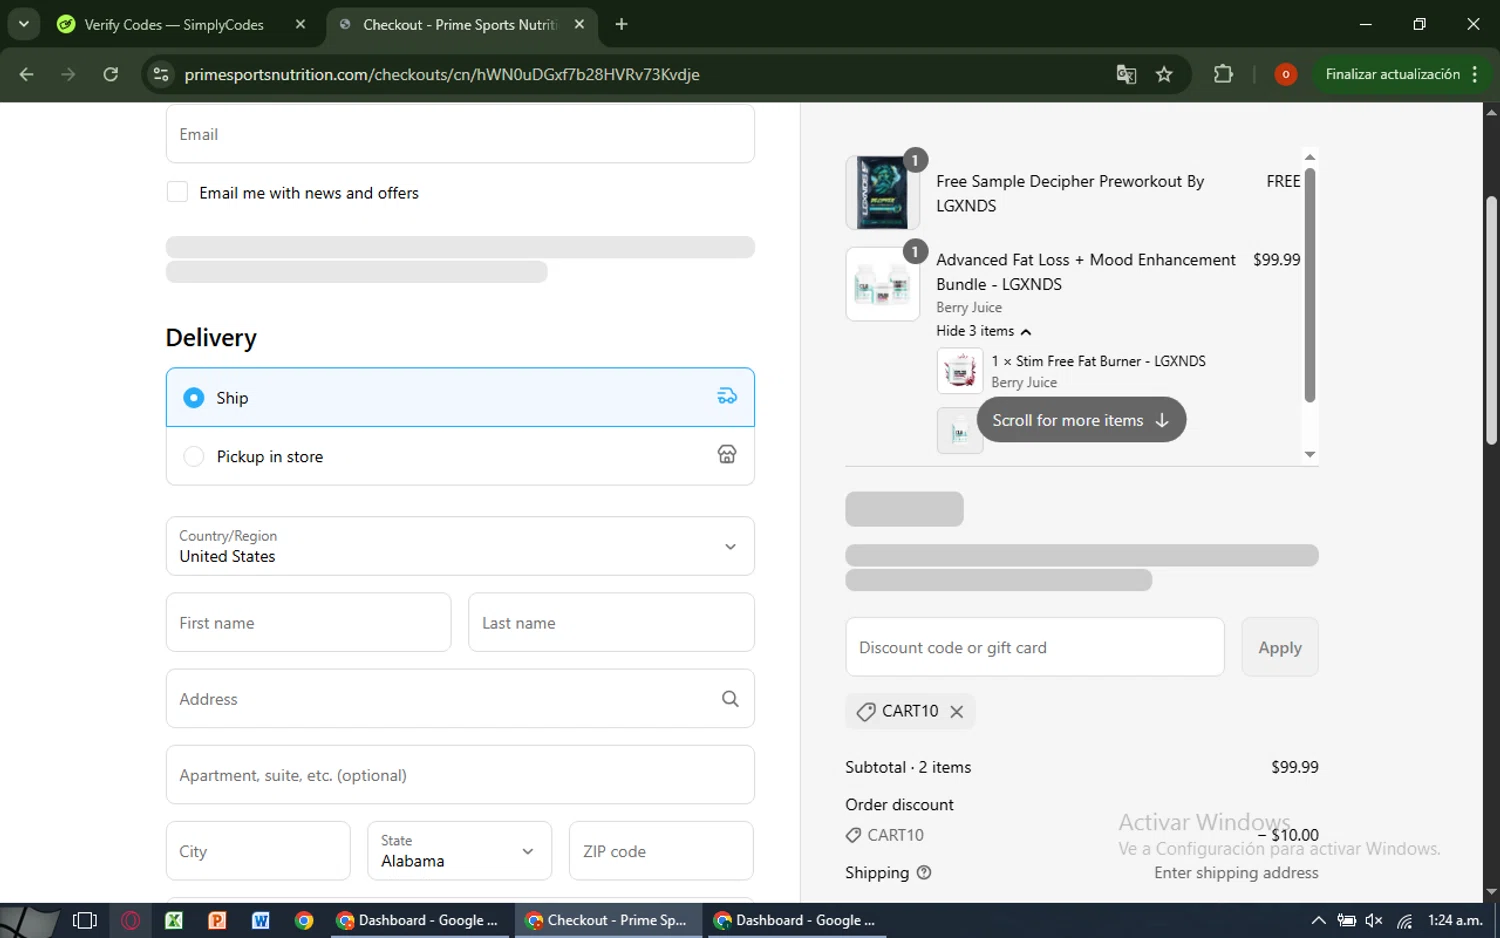This screenshot has width=1500, height=938.
Task: Open a new browser tab
Action: point(622,24)
